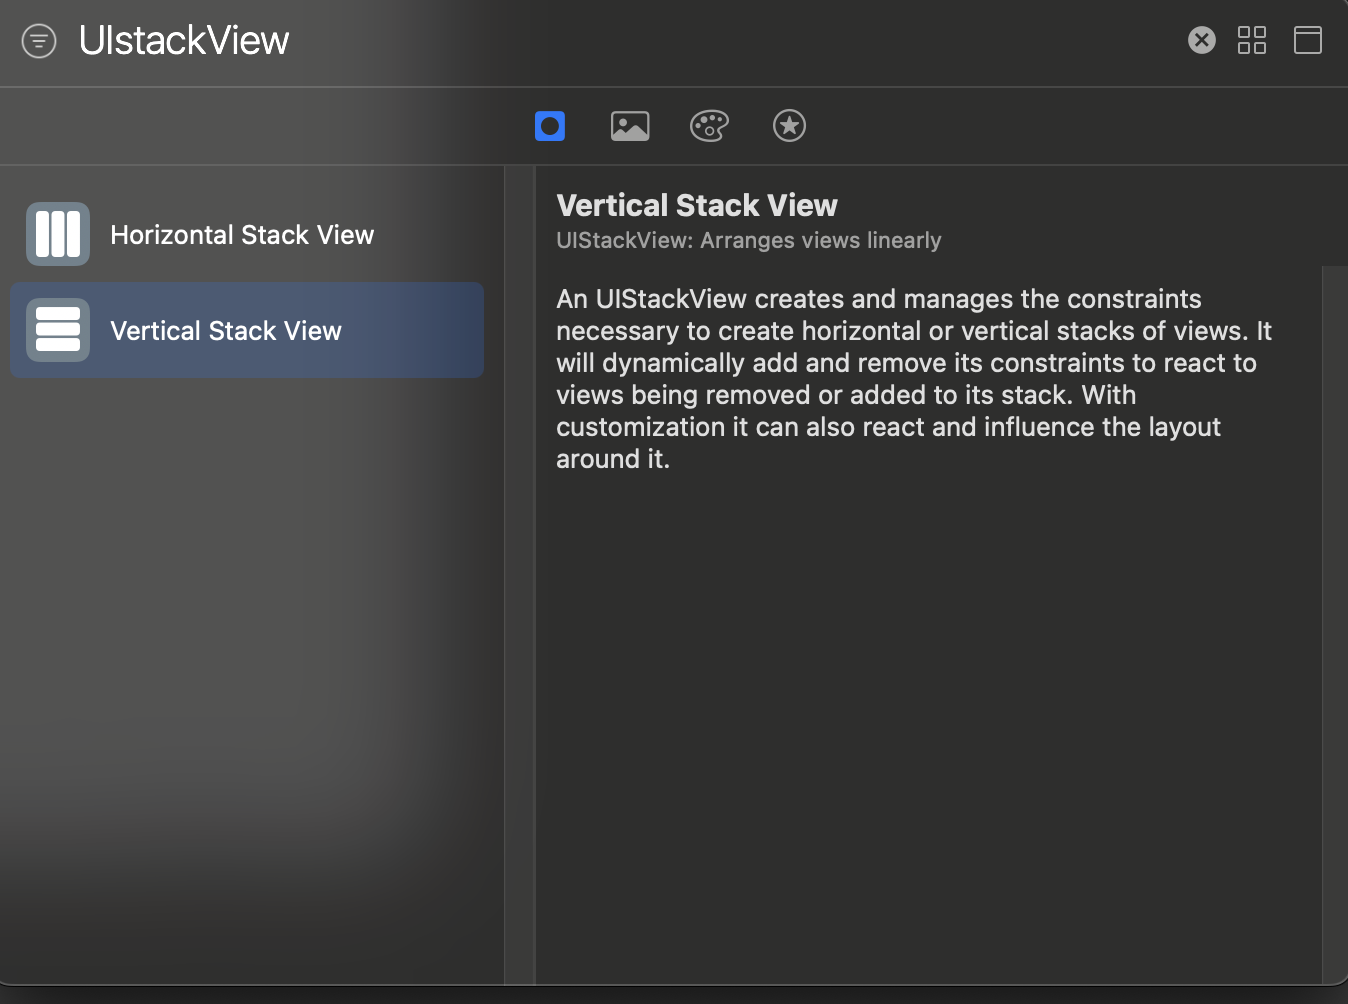Viewport: 1348px width, 1004px height.
Task: Click the Horizontal Stack View icon
Action: 58,234
